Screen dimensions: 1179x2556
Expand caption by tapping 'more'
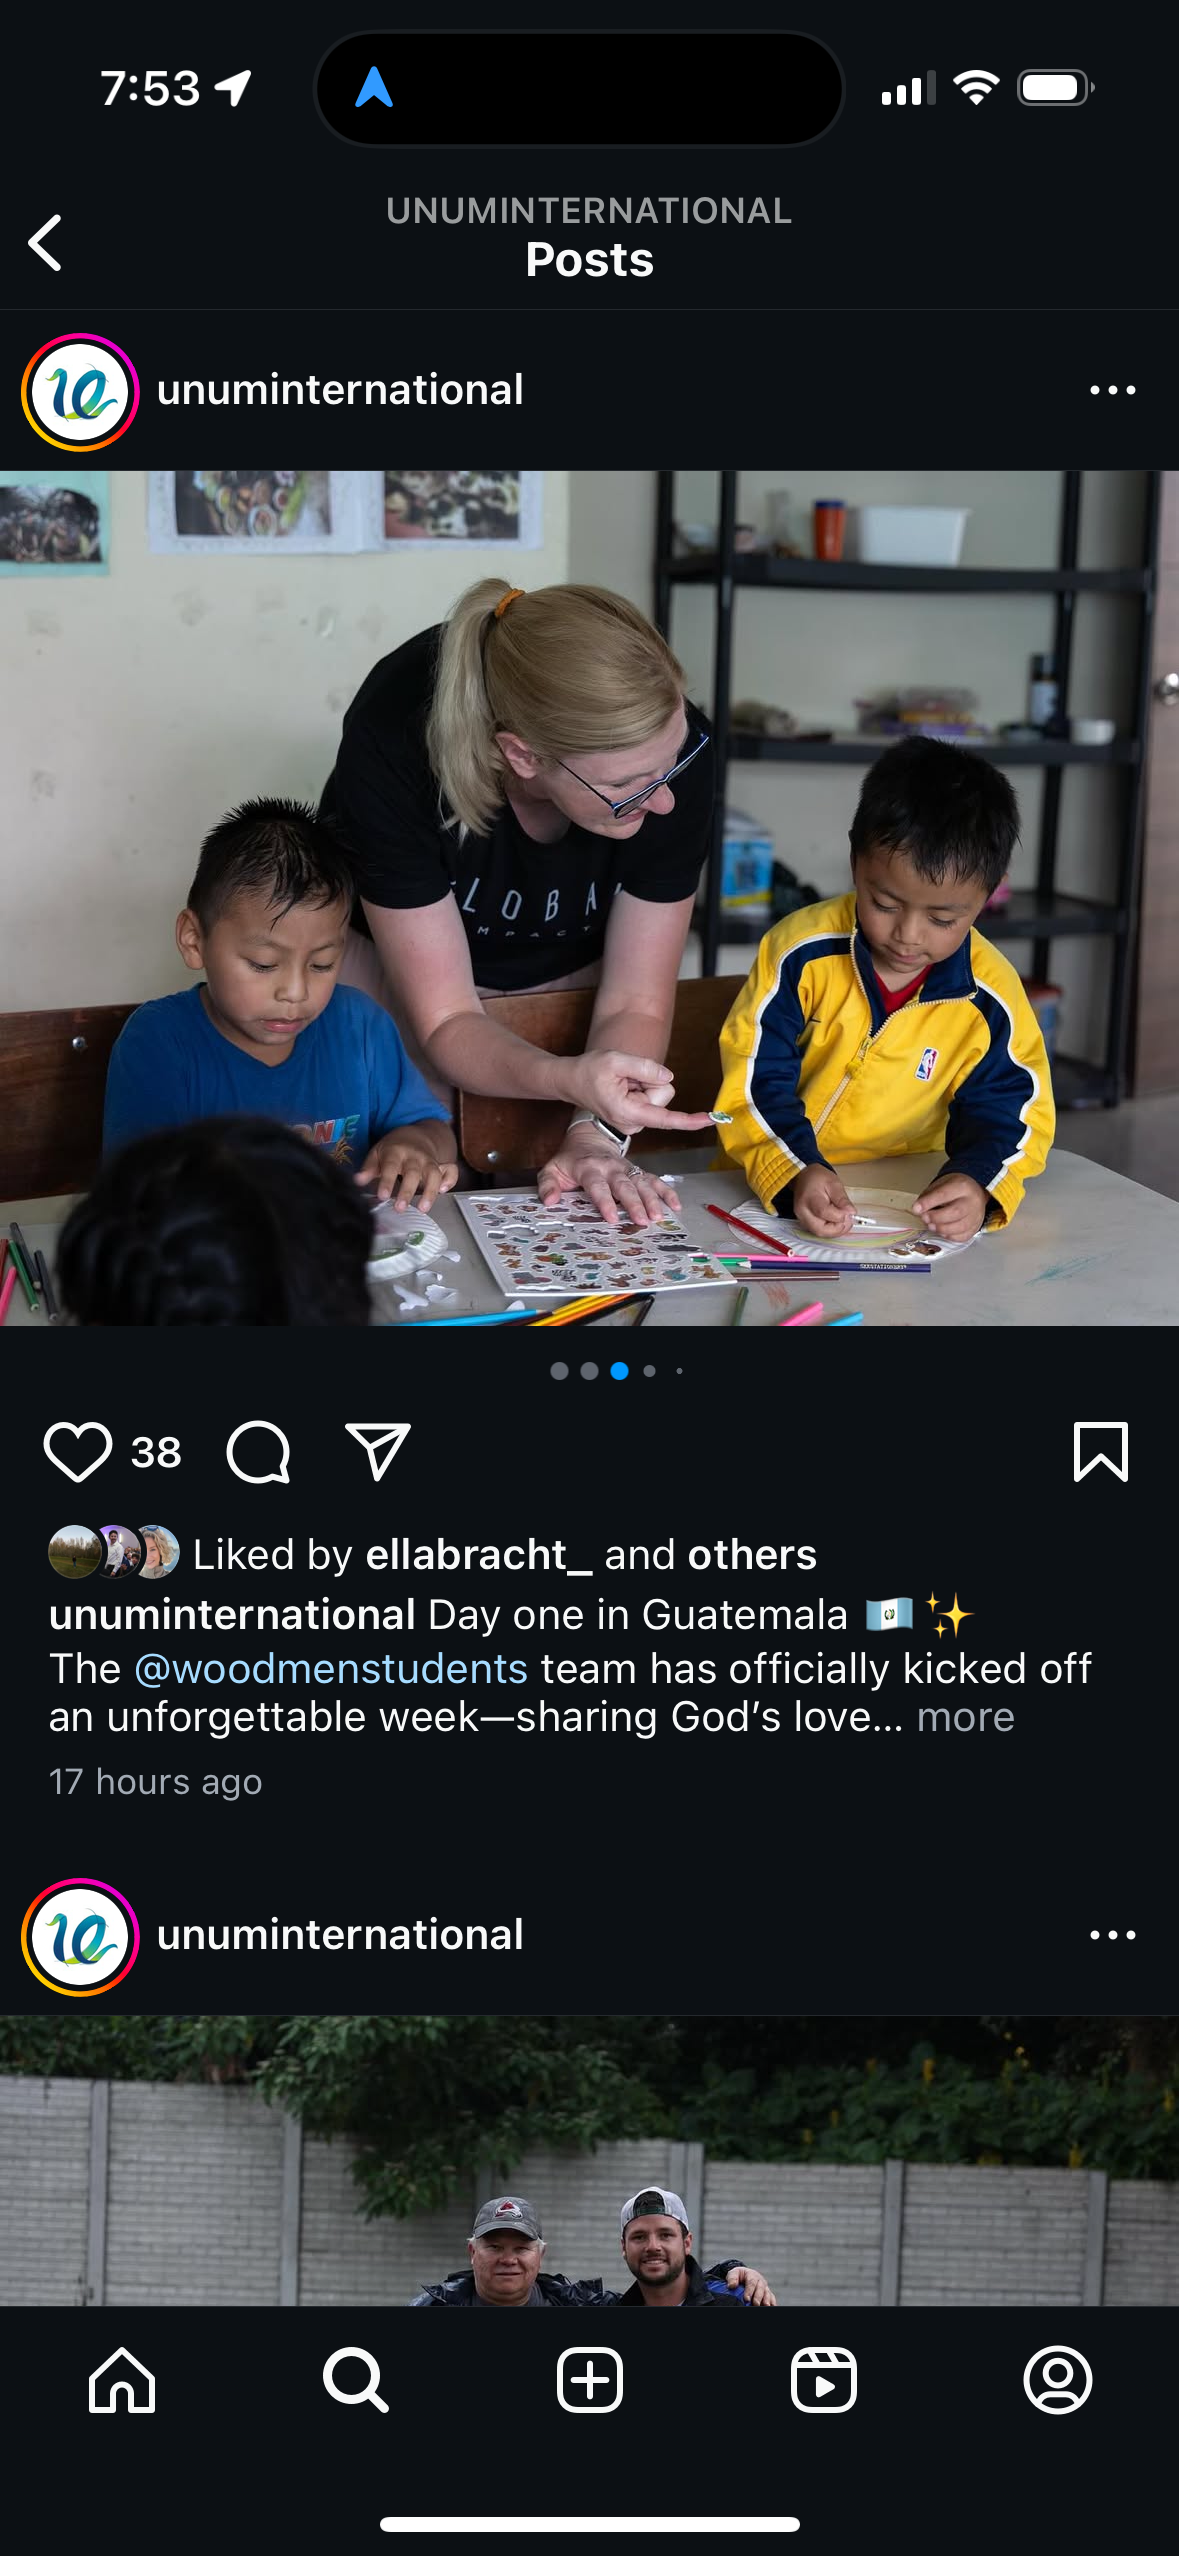tap(965, 1717)
